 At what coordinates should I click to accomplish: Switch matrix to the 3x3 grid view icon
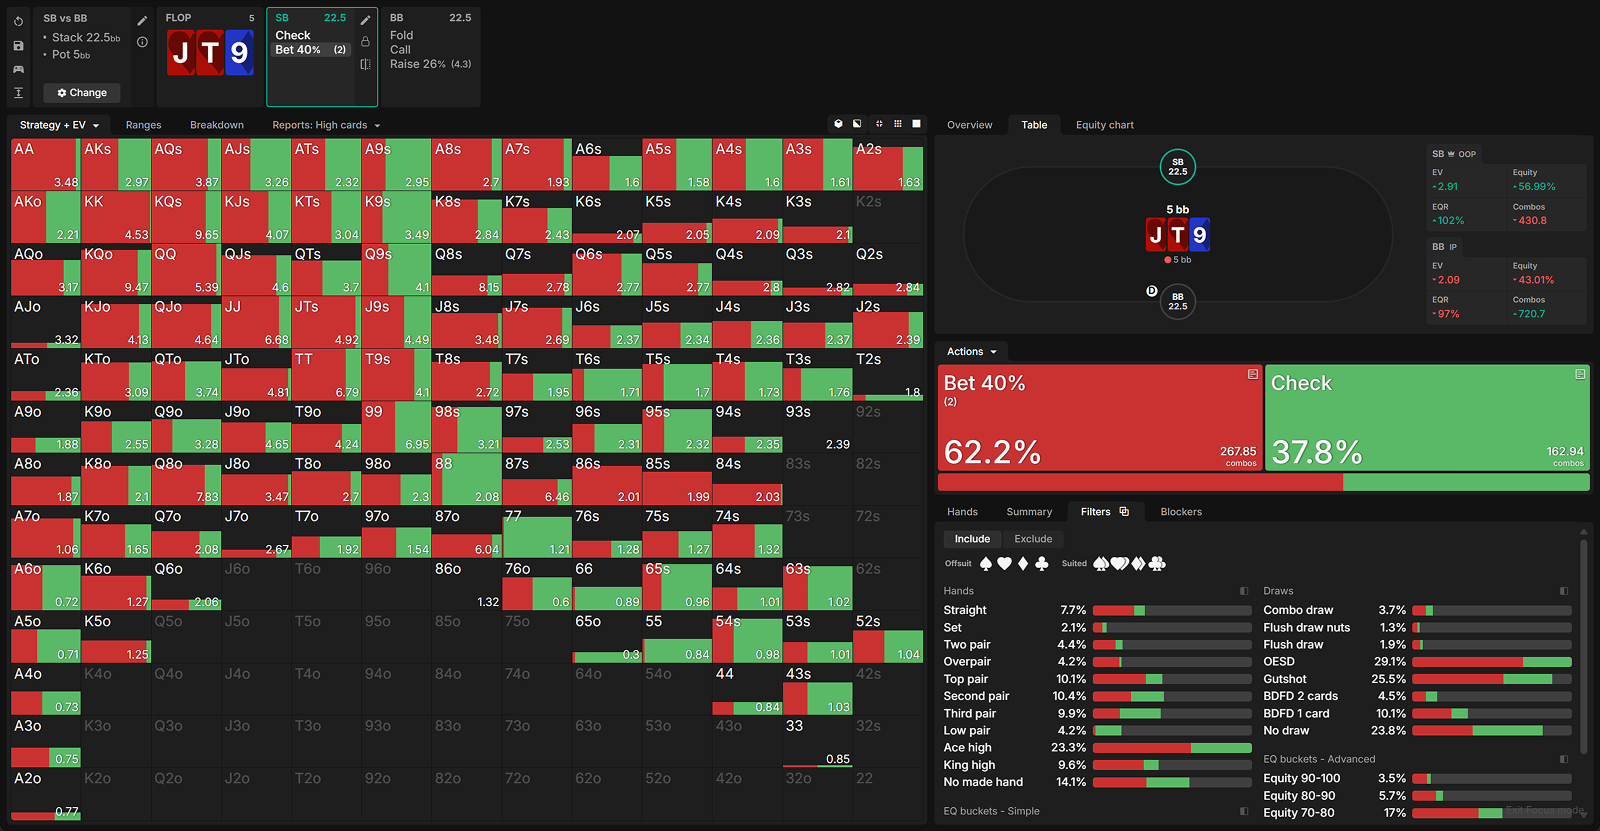(898, 124)
